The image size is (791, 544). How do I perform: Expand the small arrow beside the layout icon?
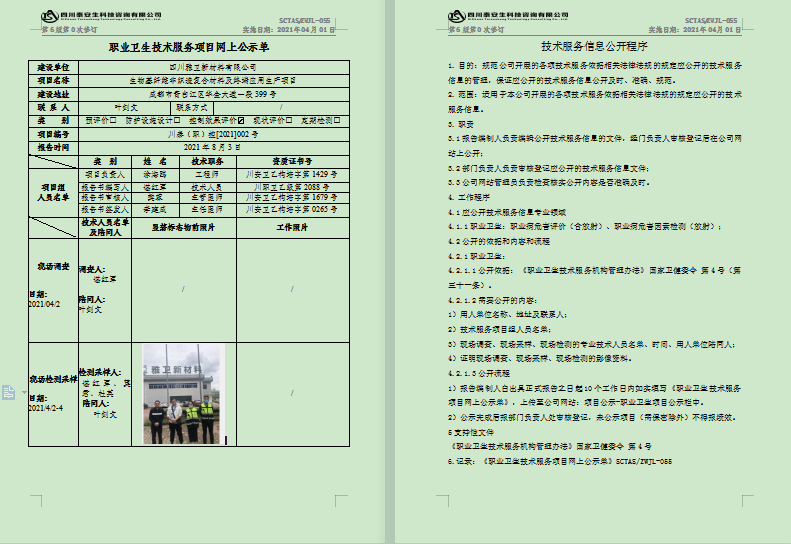(22, 392)
